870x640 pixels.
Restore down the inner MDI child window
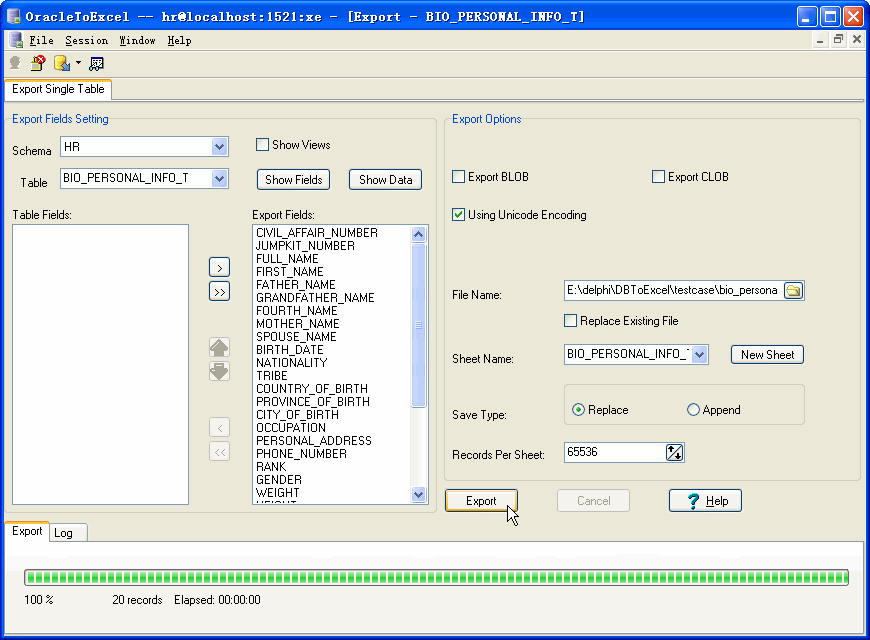[838, 39]
